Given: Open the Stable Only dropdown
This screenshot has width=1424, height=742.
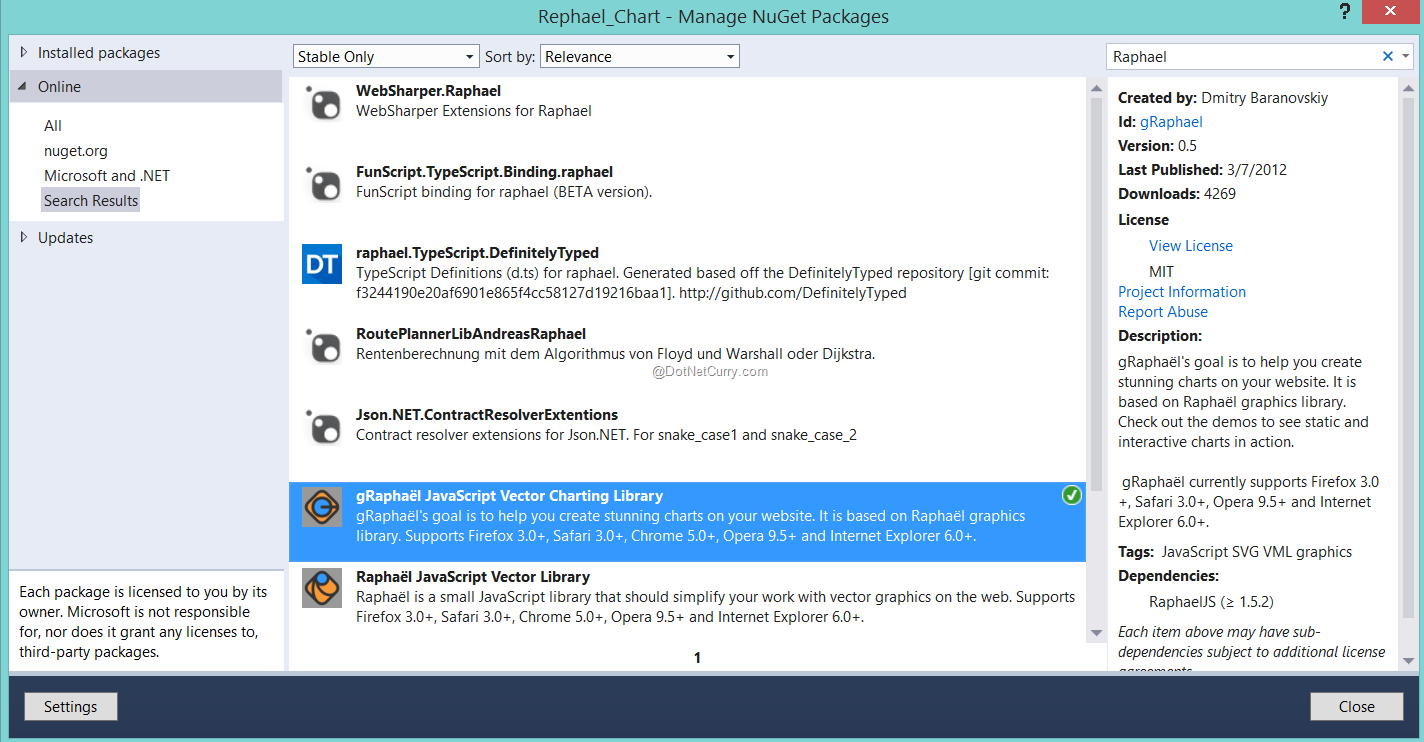Looking at the screenshot, I should pos(386,56).
